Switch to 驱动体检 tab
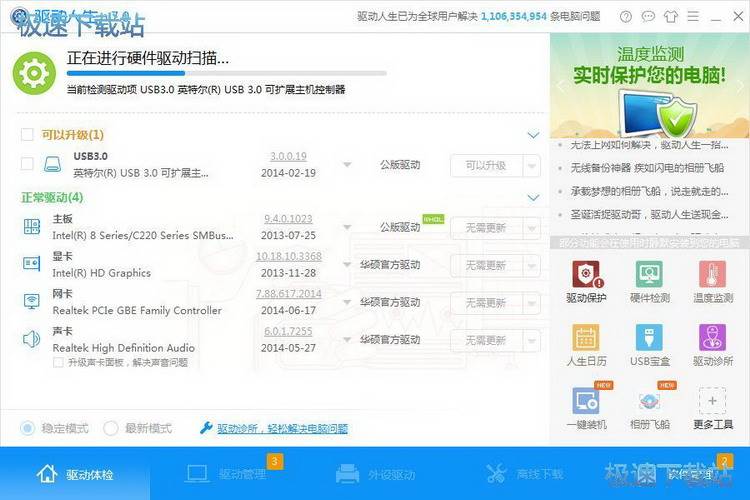 75,474
